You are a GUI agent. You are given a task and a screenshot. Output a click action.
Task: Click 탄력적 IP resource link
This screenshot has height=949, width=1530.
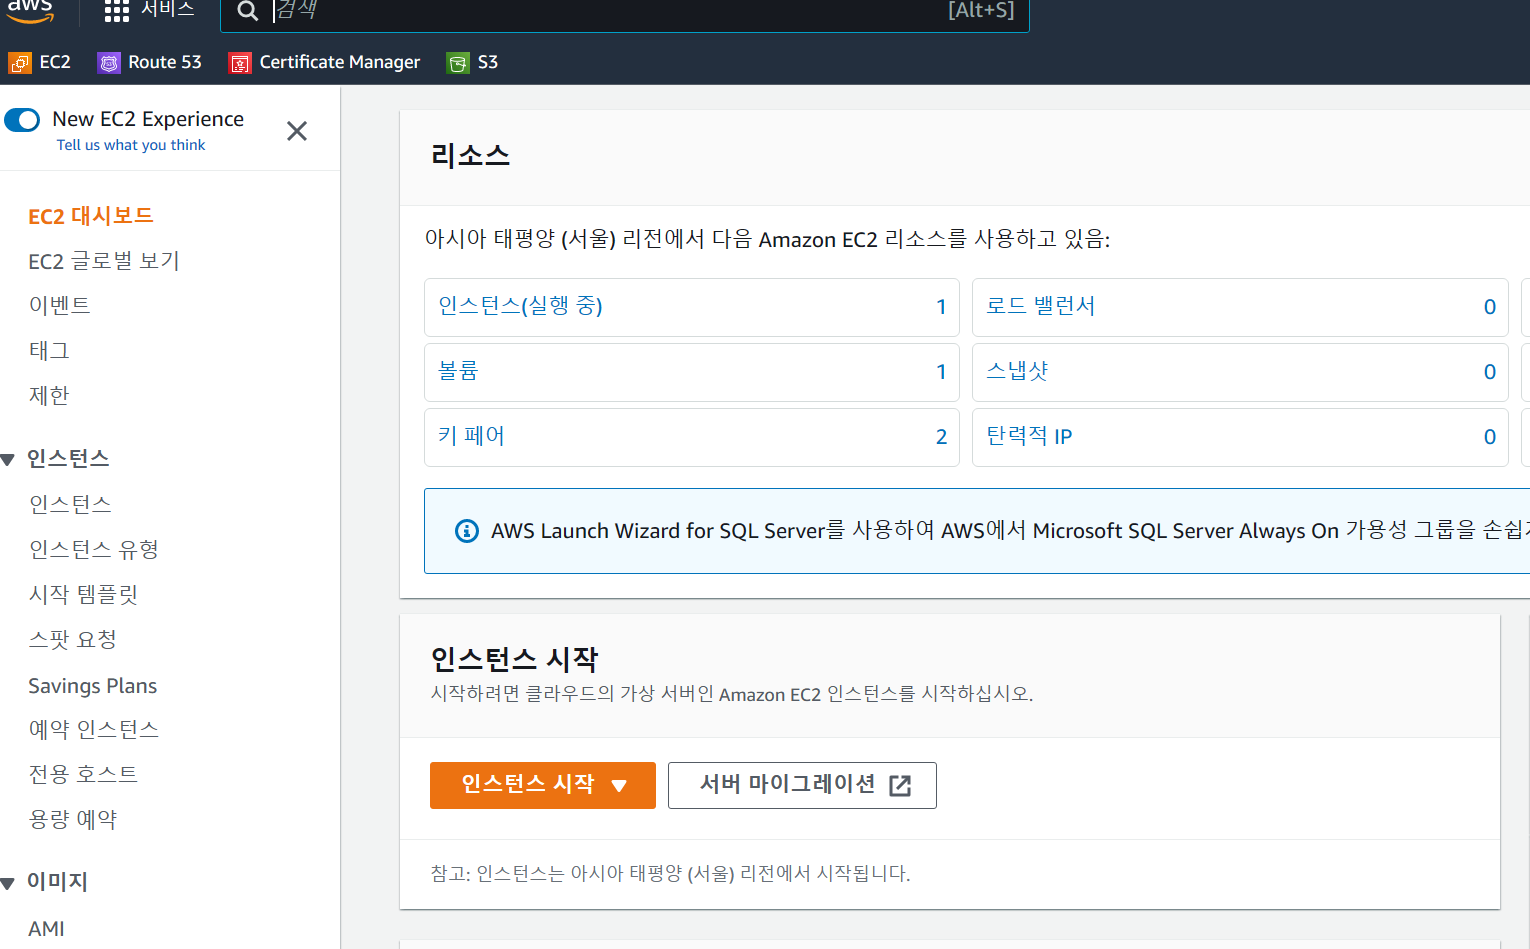click(x=1029, y=436)
